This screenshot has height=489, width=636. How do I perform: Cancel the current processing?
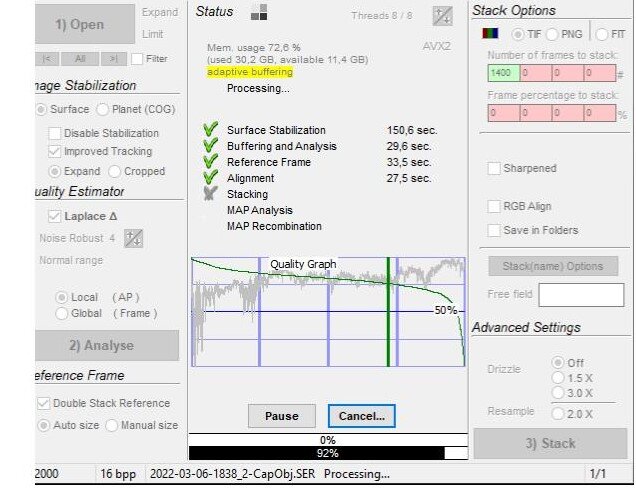[x=361, y=416]
